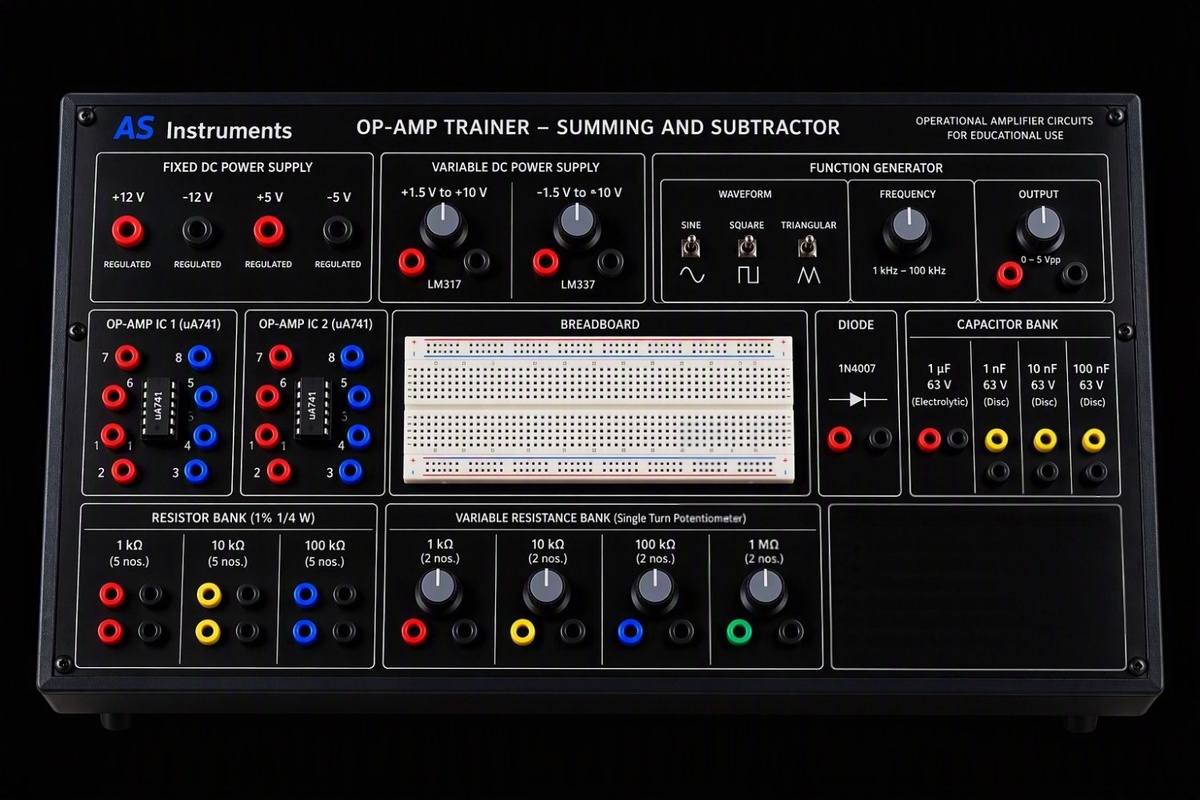Click the function generator output black jack

point(1073,274)
